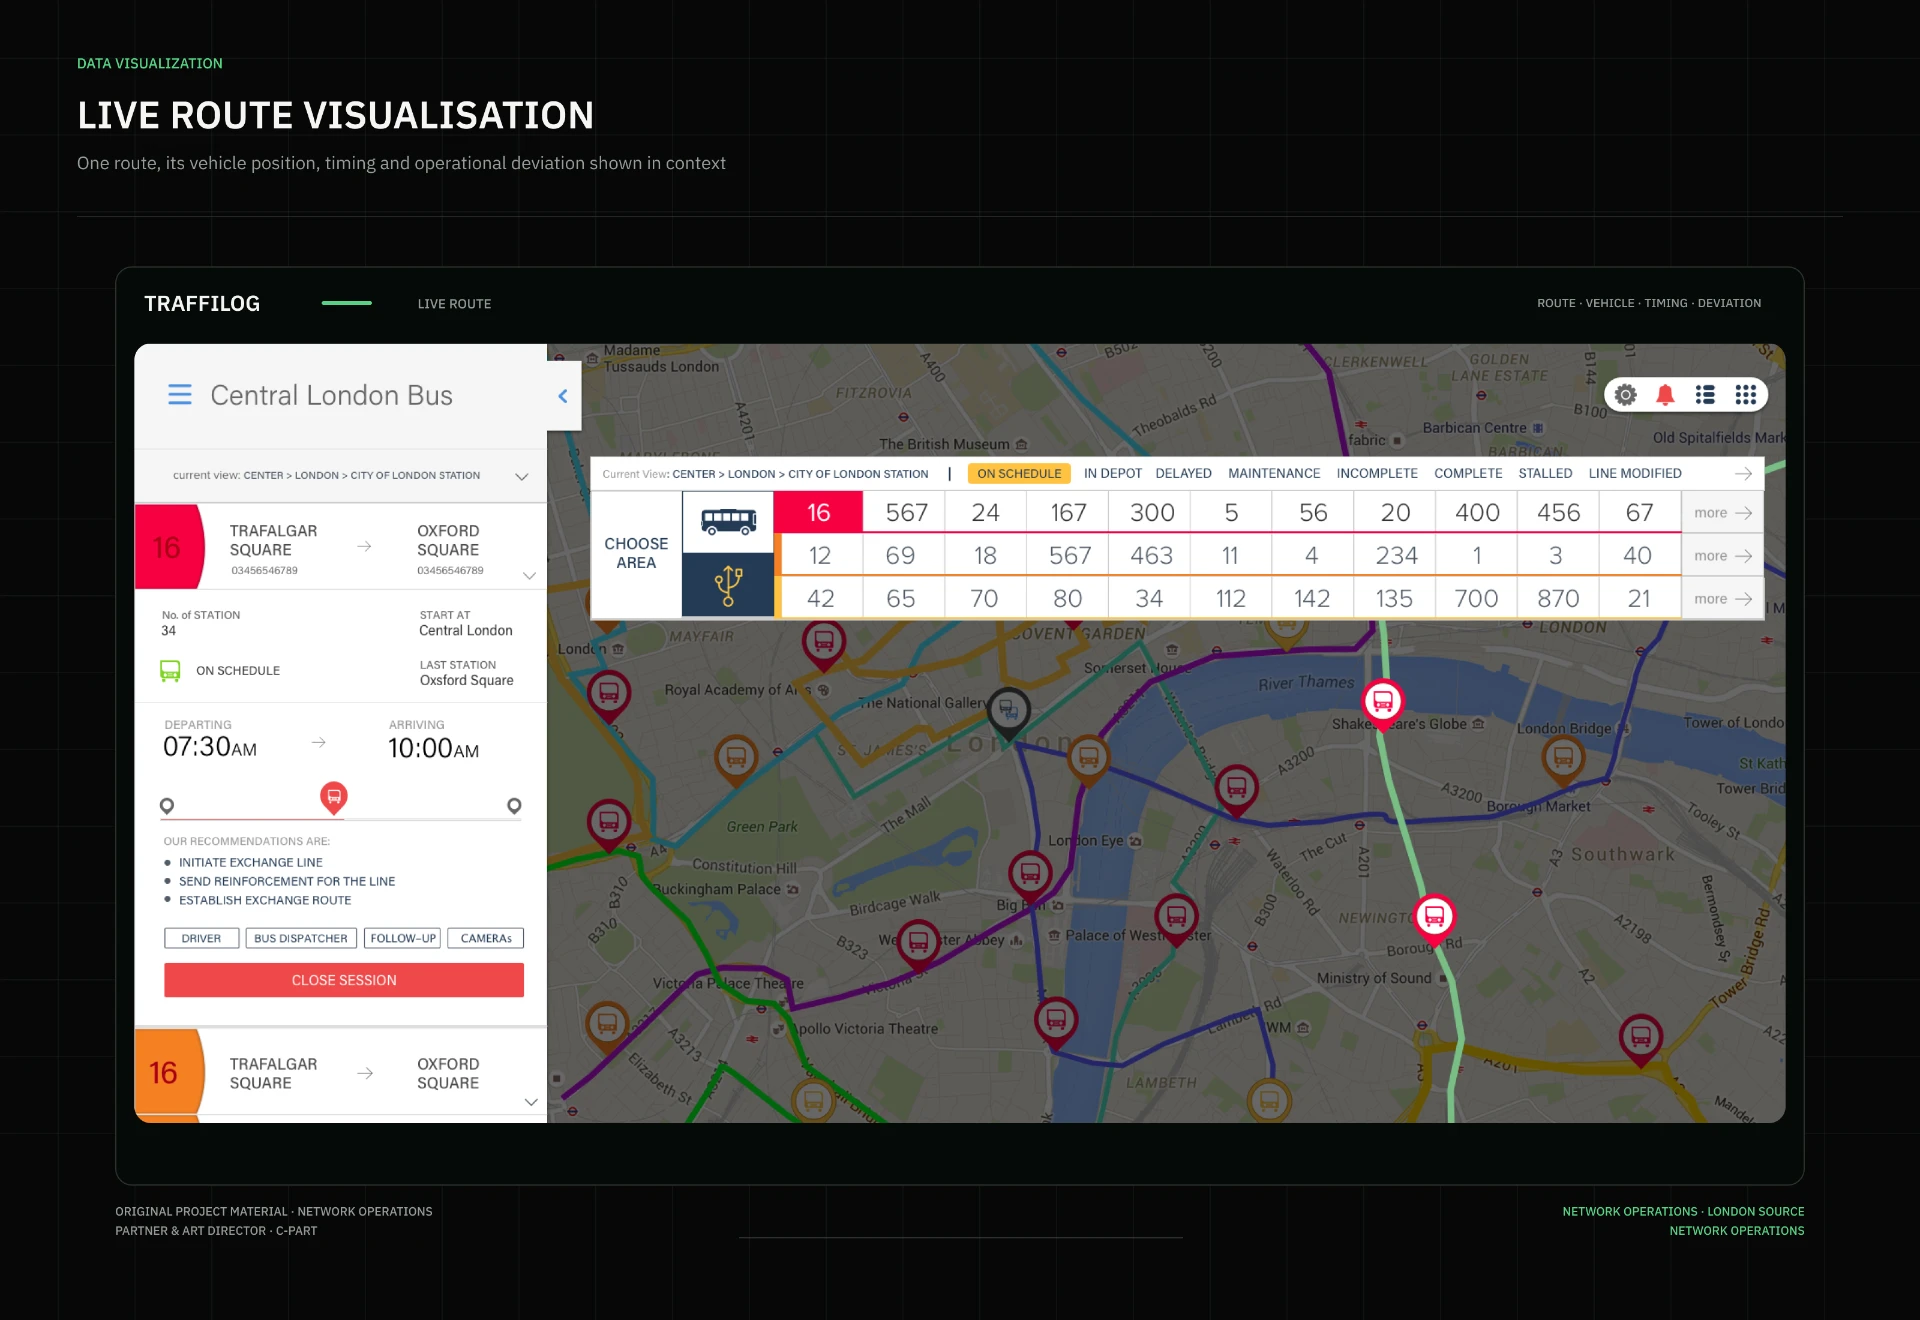Click the start point marker of the timeline
1920x1320 pixels.
tap(167, 806)
